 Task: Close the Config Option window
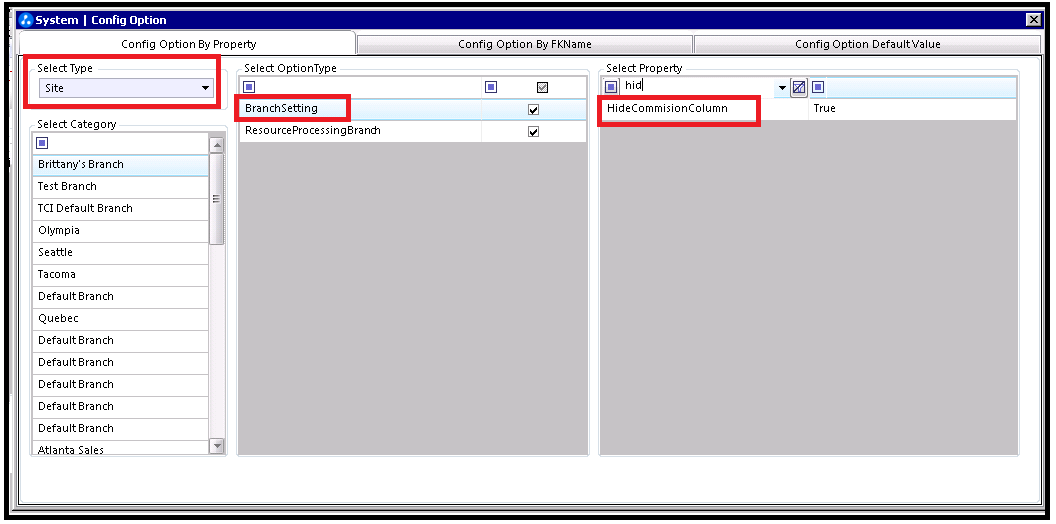click(1033, 20)
